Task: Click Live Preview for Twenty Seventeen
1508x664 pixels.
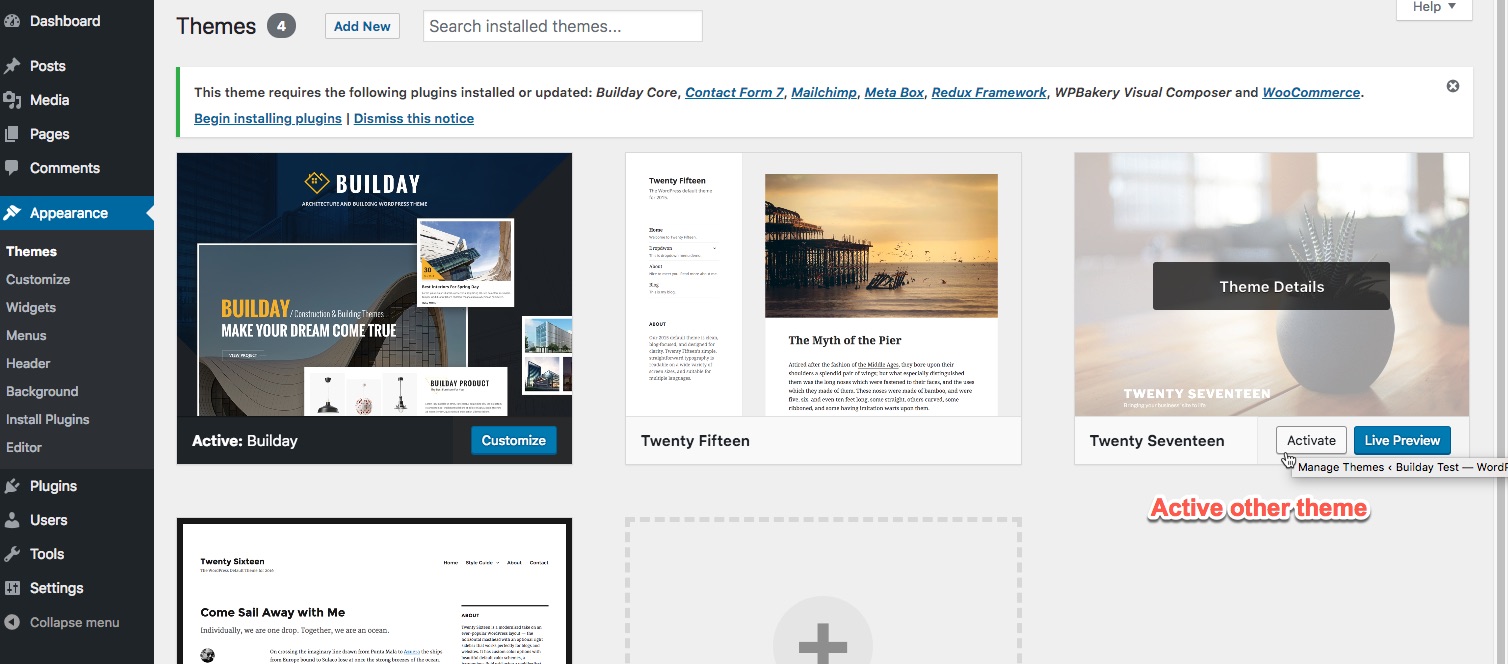Action: tap(1402, 440)
